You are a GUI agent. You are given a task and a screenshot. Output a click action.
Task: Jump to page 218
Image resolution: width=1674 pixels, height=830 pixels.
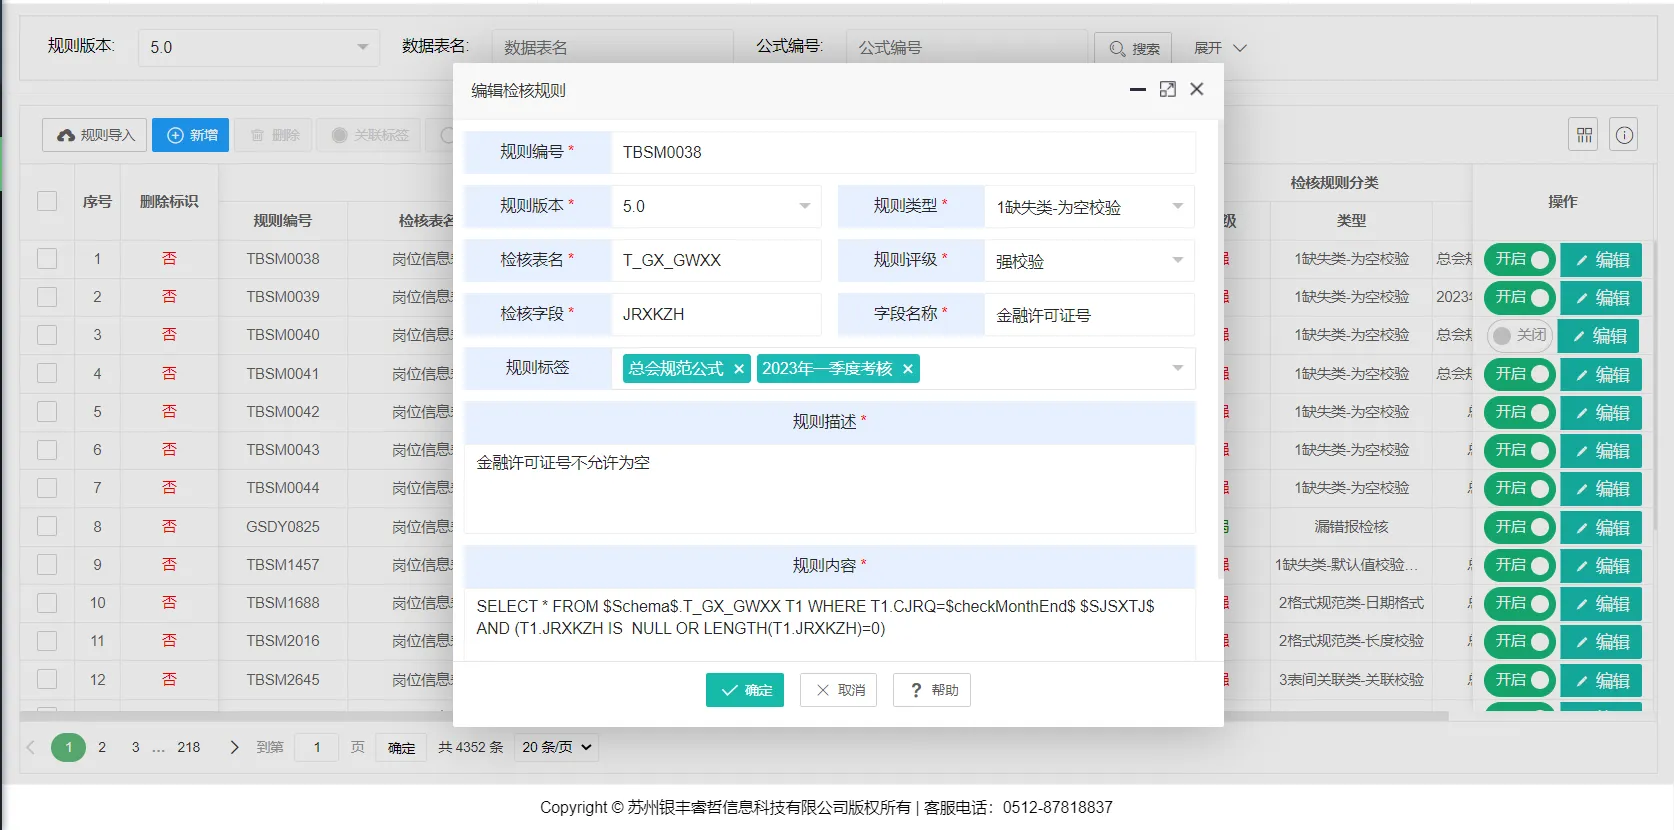[x=188, y=747]
